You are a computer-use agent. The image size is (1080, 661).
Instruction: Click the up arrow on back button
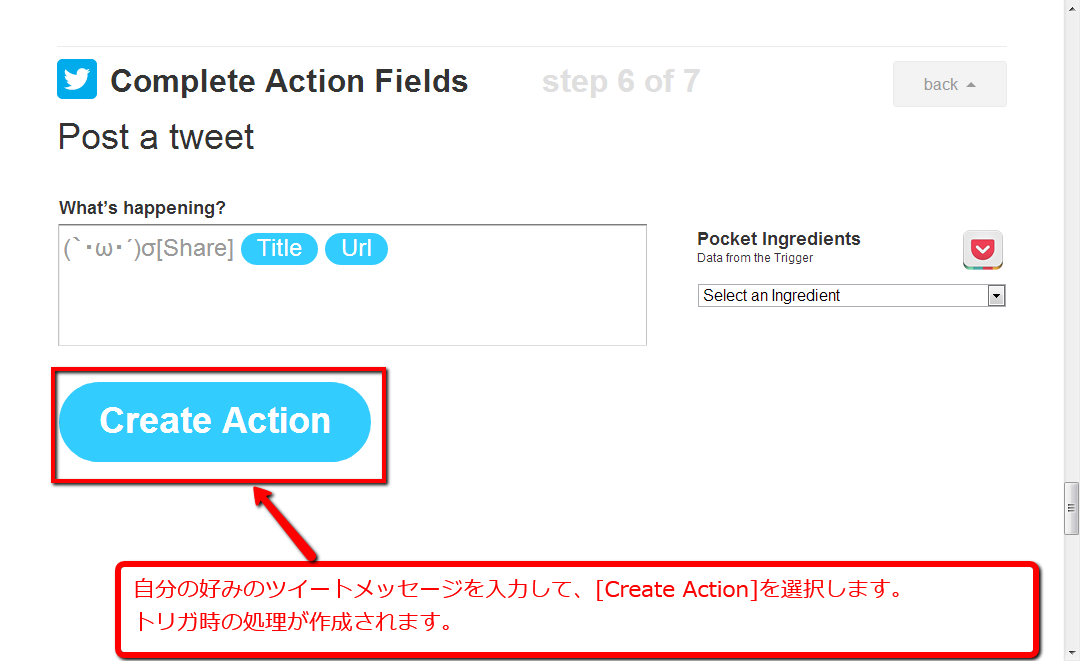pyautogui.click(x=971, y=85)
